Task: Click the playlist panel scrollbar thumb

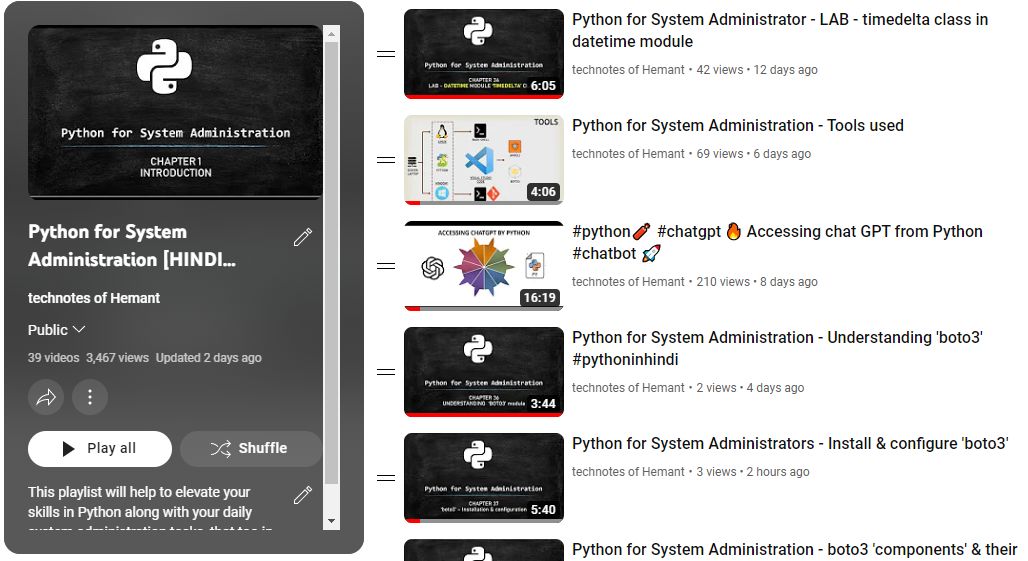Action: click(x=331, y=263)
